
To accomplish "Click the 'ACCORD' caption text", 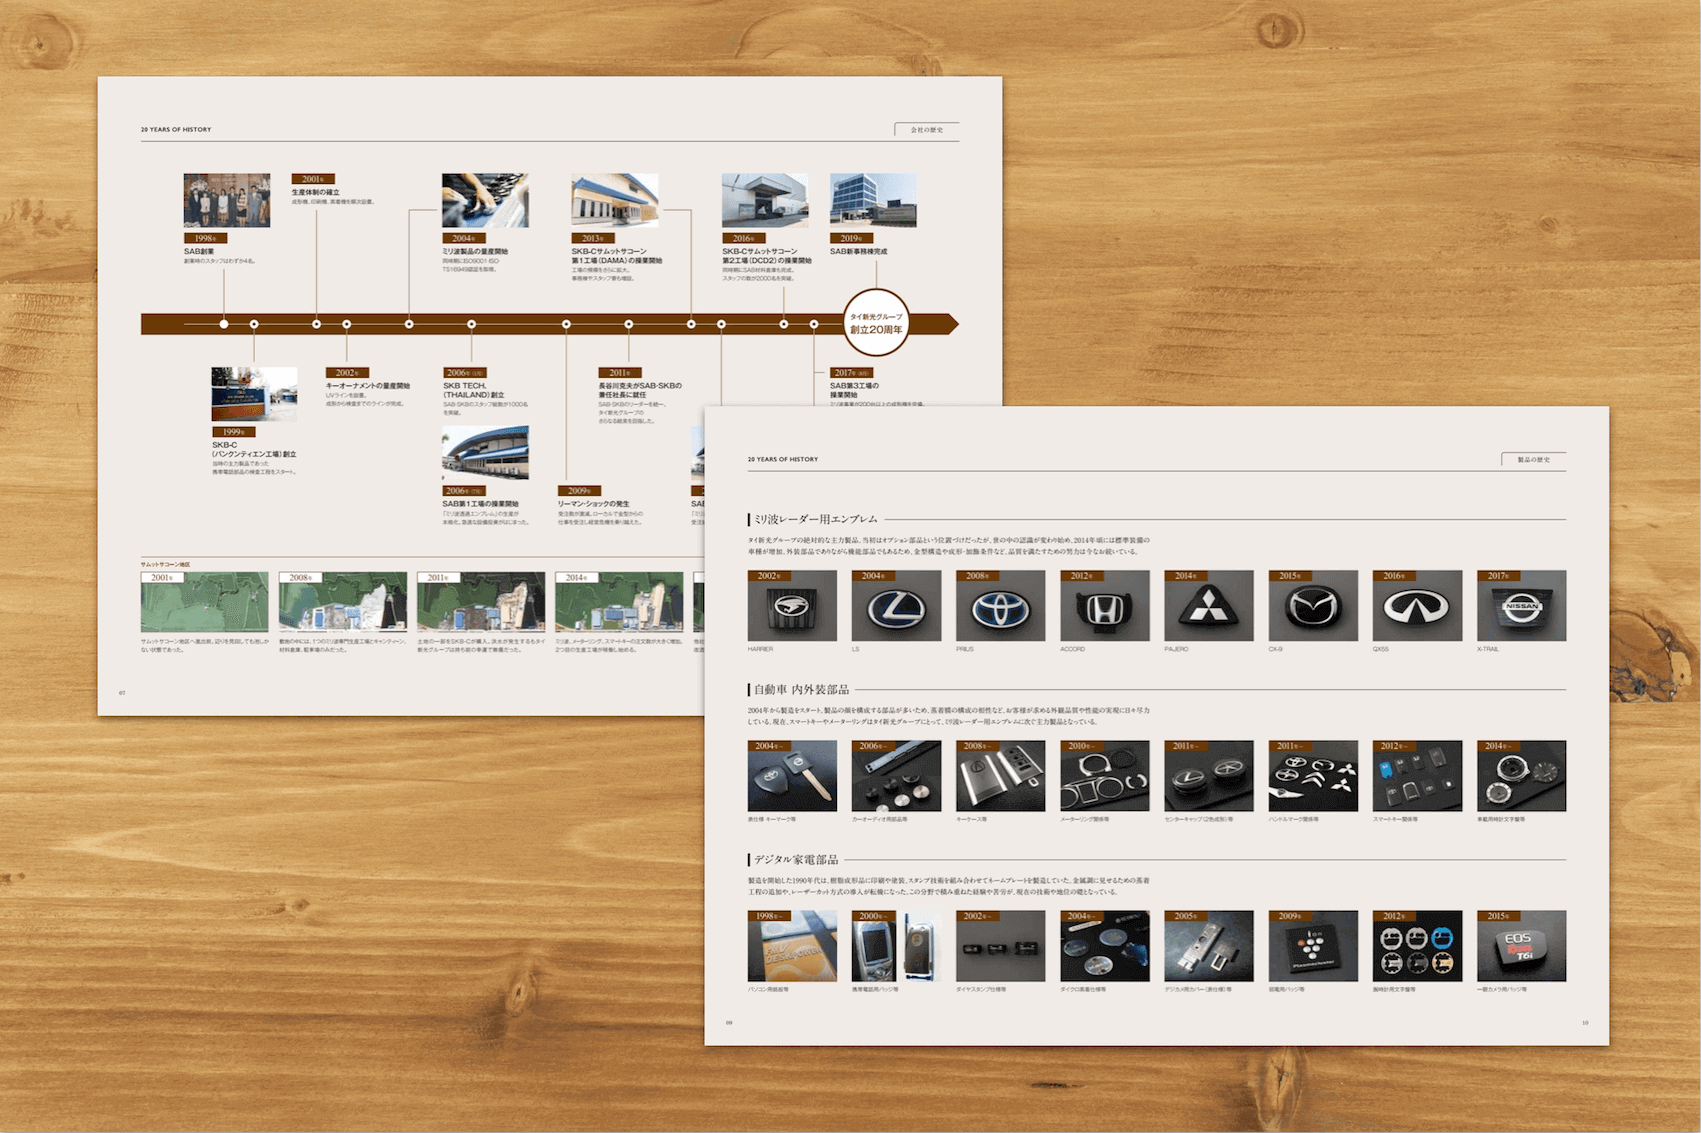I will [1073, 649].
